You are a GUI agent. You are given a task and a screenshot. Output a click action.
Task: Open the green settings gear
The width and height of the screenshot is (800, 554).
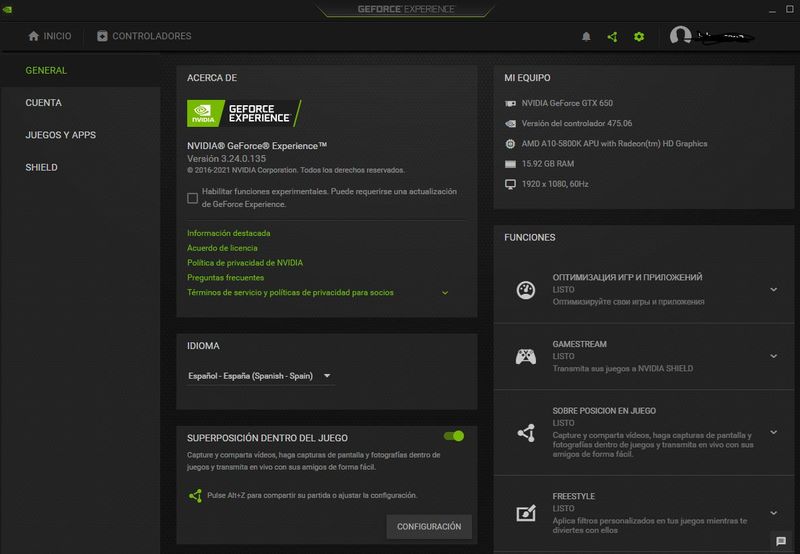(x=639, y=37)
